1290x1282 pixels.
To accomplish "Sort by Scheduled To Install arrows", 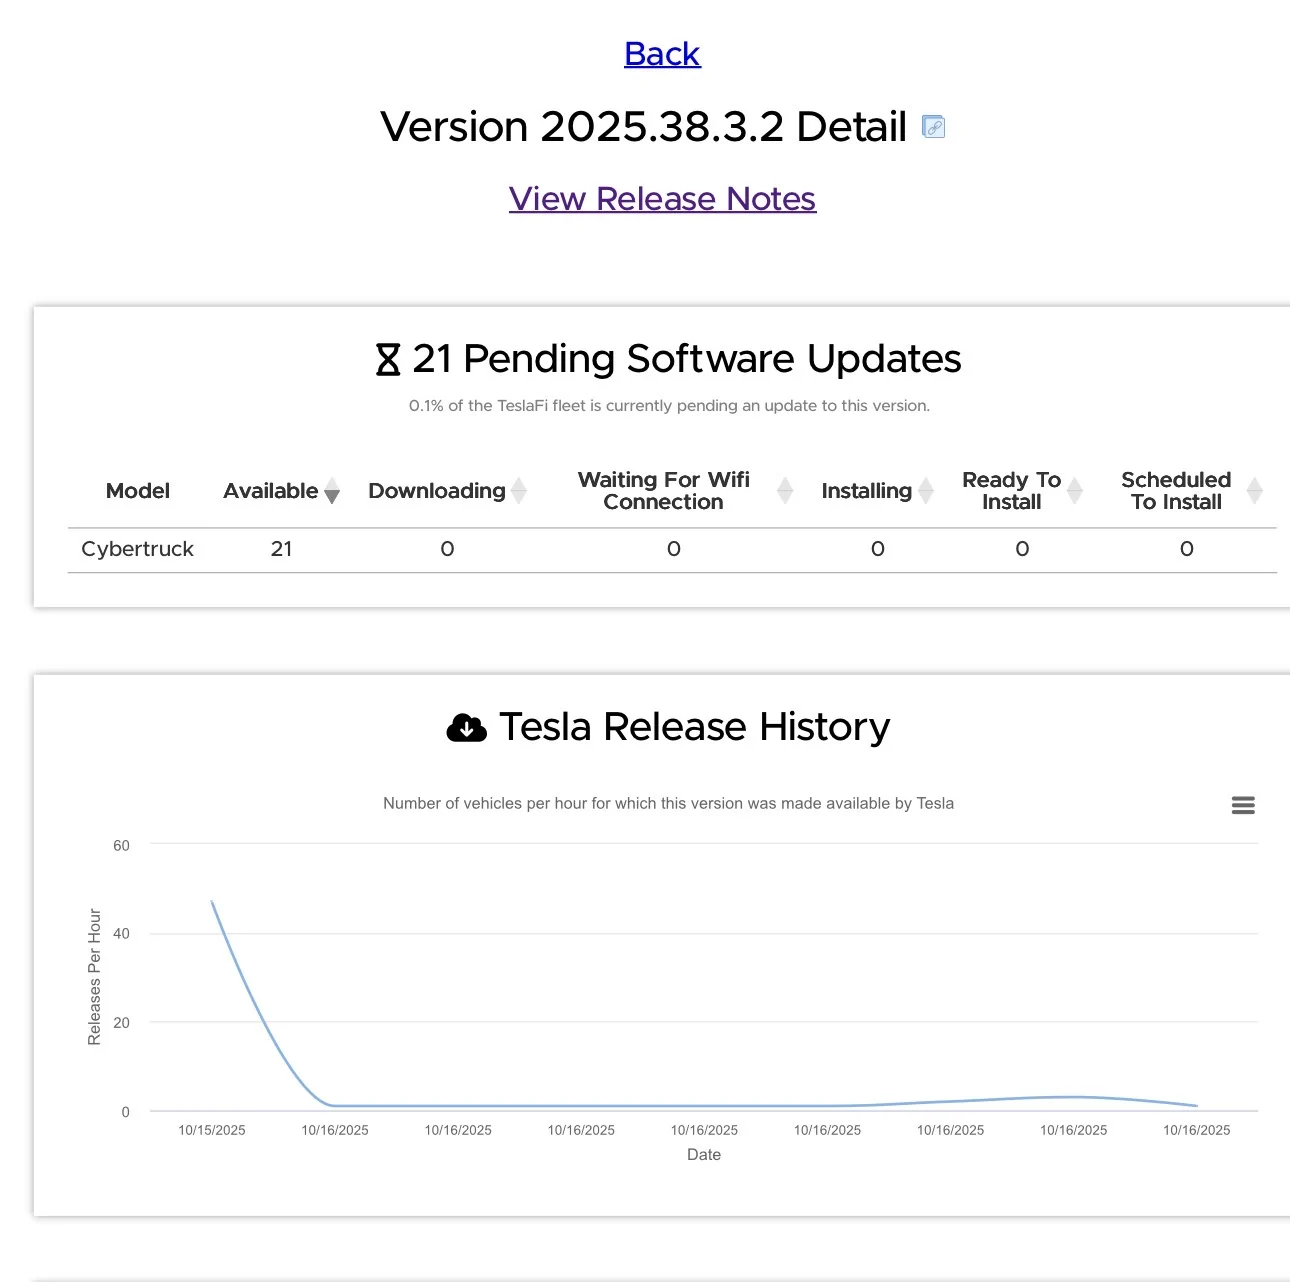I will click(1255, 491).
